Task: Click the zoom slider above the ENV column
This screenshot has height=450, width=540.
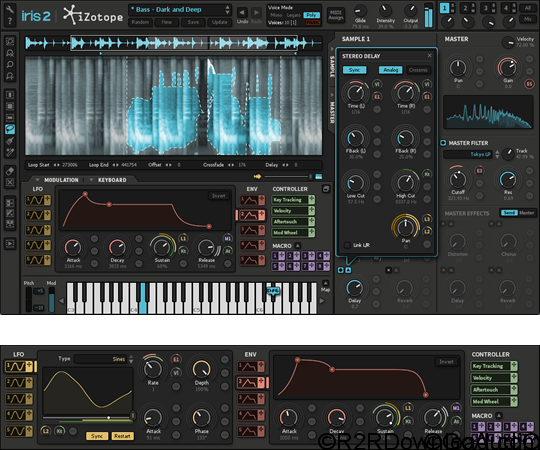Action: (288, 177)
